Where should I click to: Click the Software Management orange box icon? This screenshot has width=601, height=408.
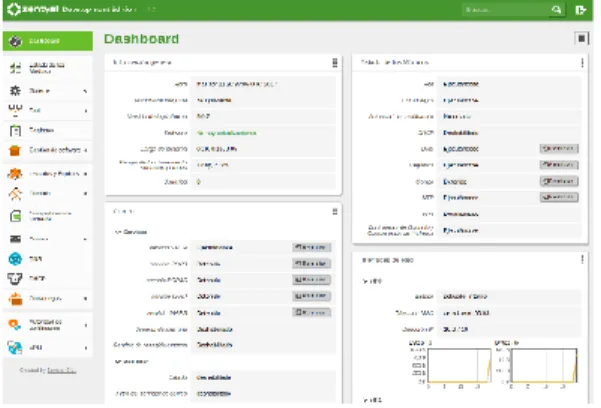tap(15, 150)
